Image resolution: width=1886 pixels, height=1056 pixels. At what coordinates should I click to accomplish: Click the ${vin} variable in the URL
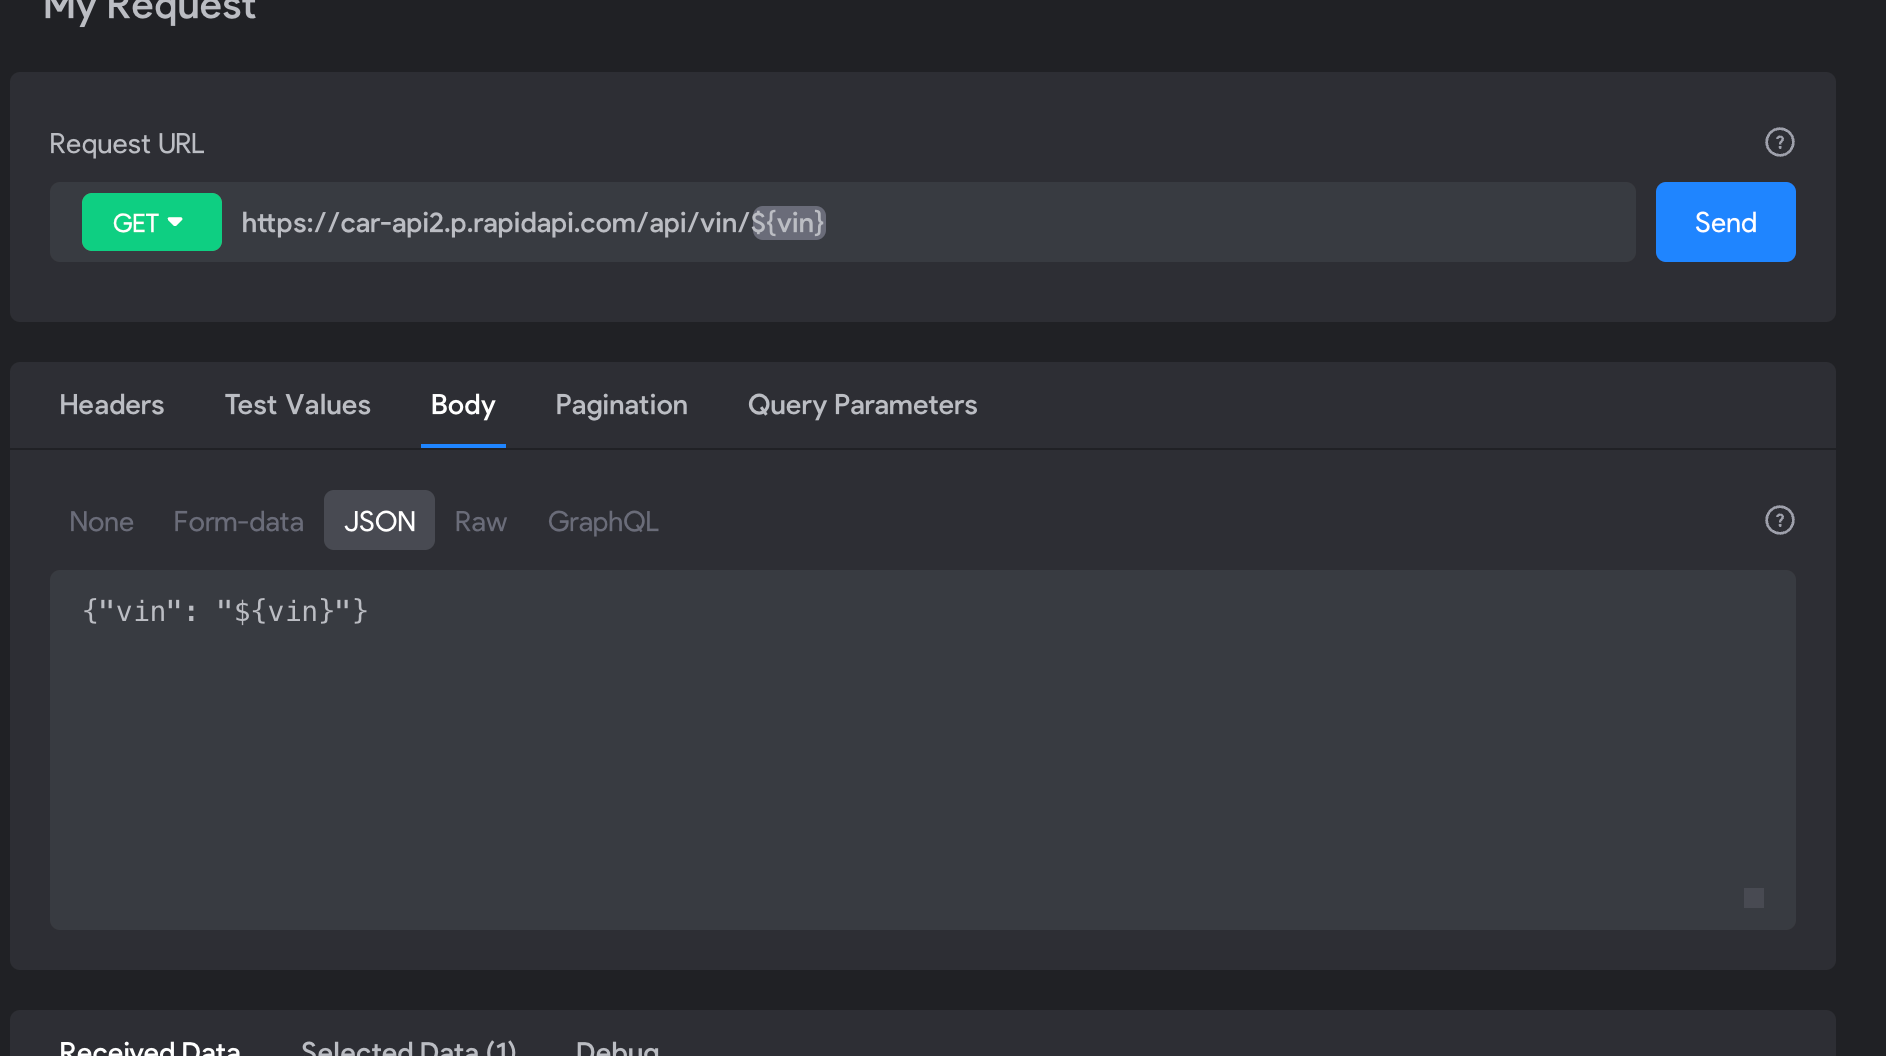[x=788, y=222]
